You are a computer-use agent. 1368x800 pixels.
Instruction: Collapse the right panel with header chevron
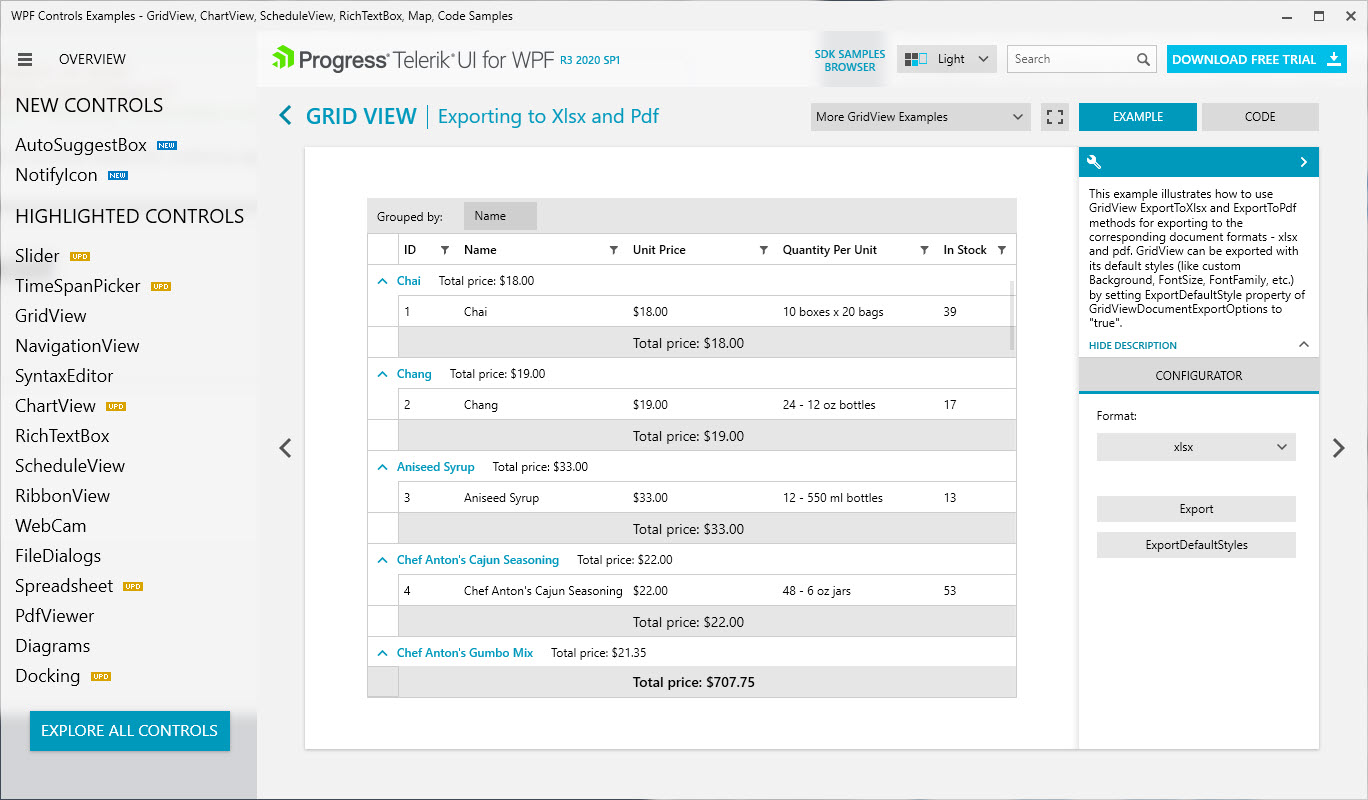click(1304, 162)
